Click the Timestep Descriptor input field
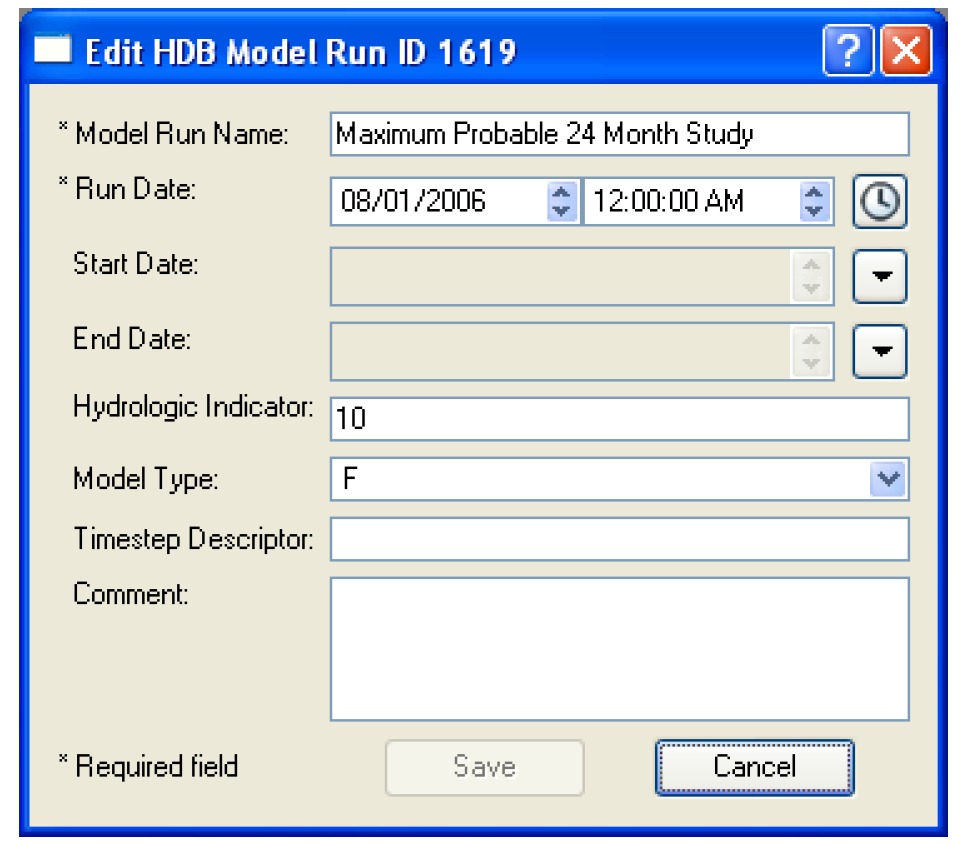Viewport: 962px width, 846px height. [618, 540]
